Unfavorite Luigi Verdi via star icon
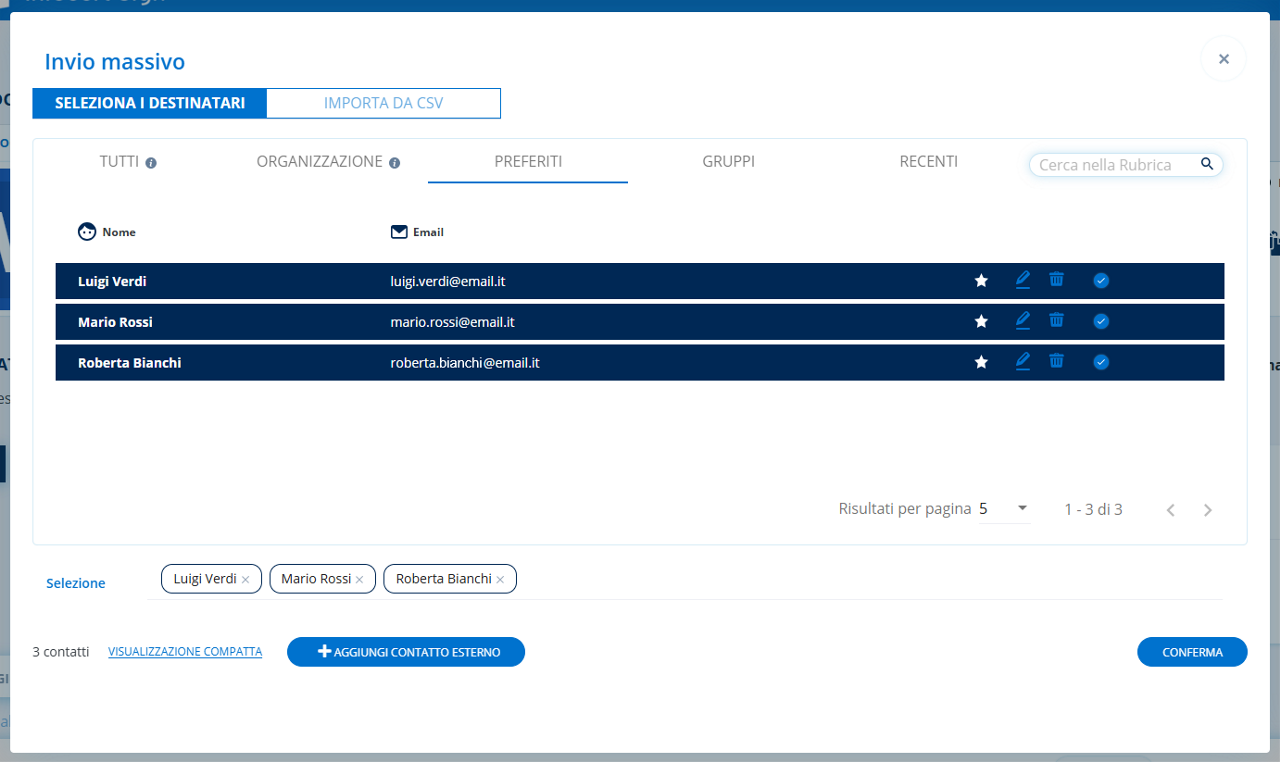Viewport: 1280px width, 762px height. (981, 281)
